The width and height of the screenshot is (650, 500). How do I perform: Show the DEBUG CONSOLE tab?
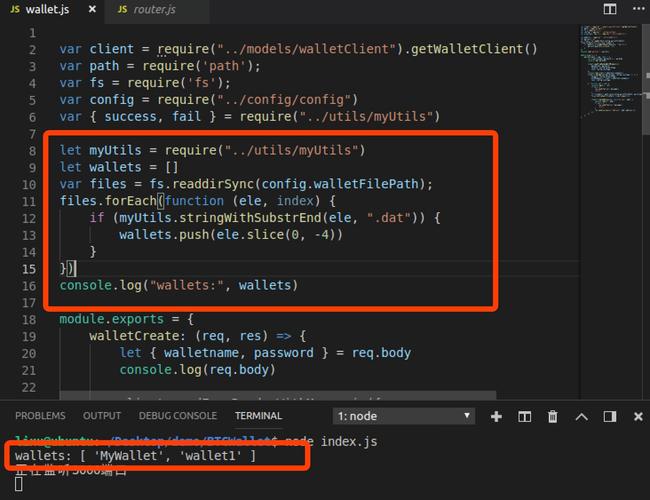[x=177, y=416]
